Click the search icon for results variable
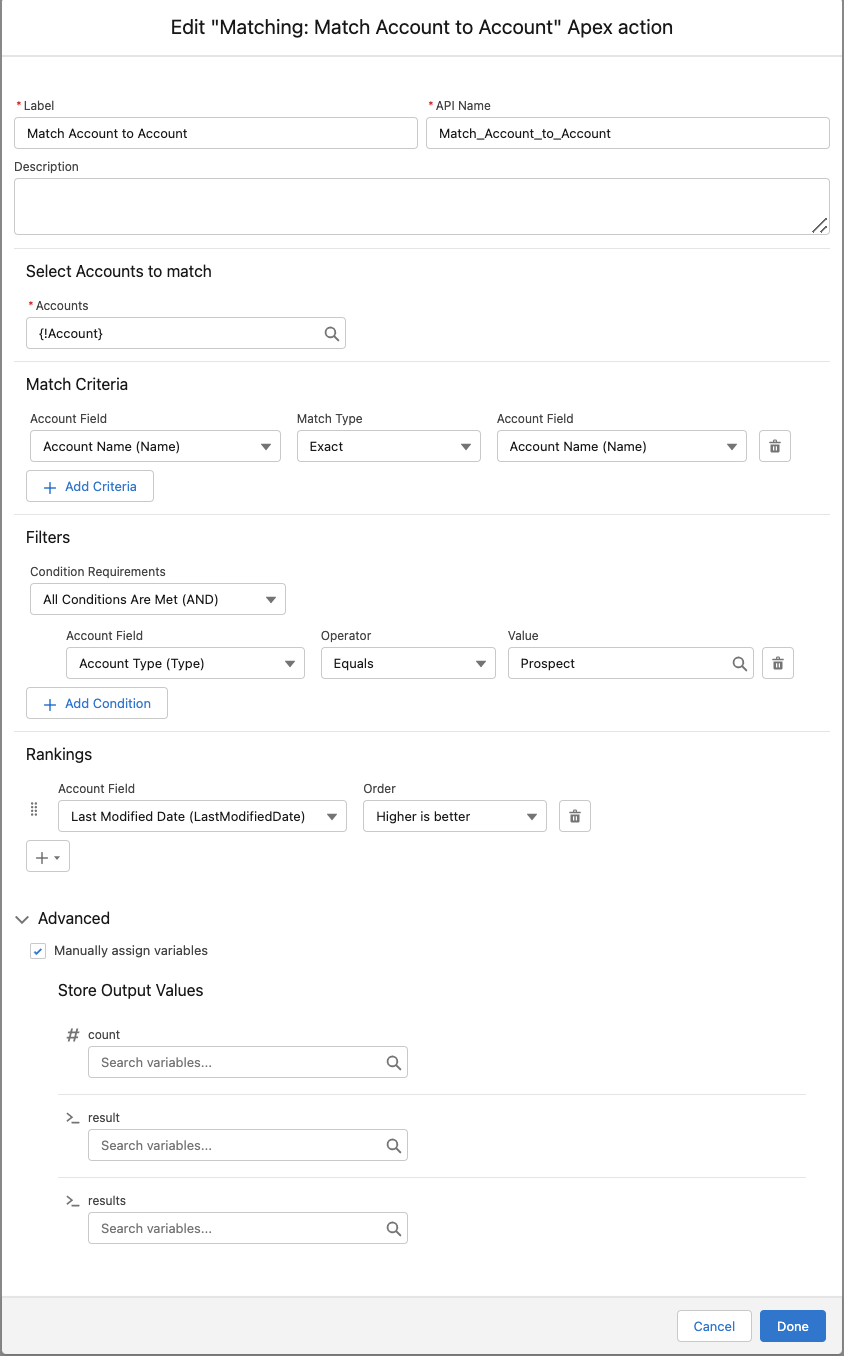The height and width of the screenshot is (1356, 844). (394, 1229)
